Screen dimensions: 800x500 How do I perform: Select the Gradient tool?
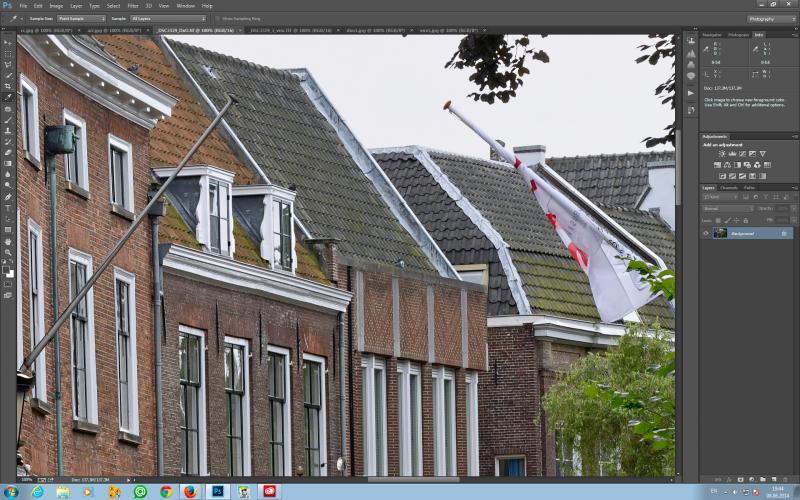coord(8,163)
